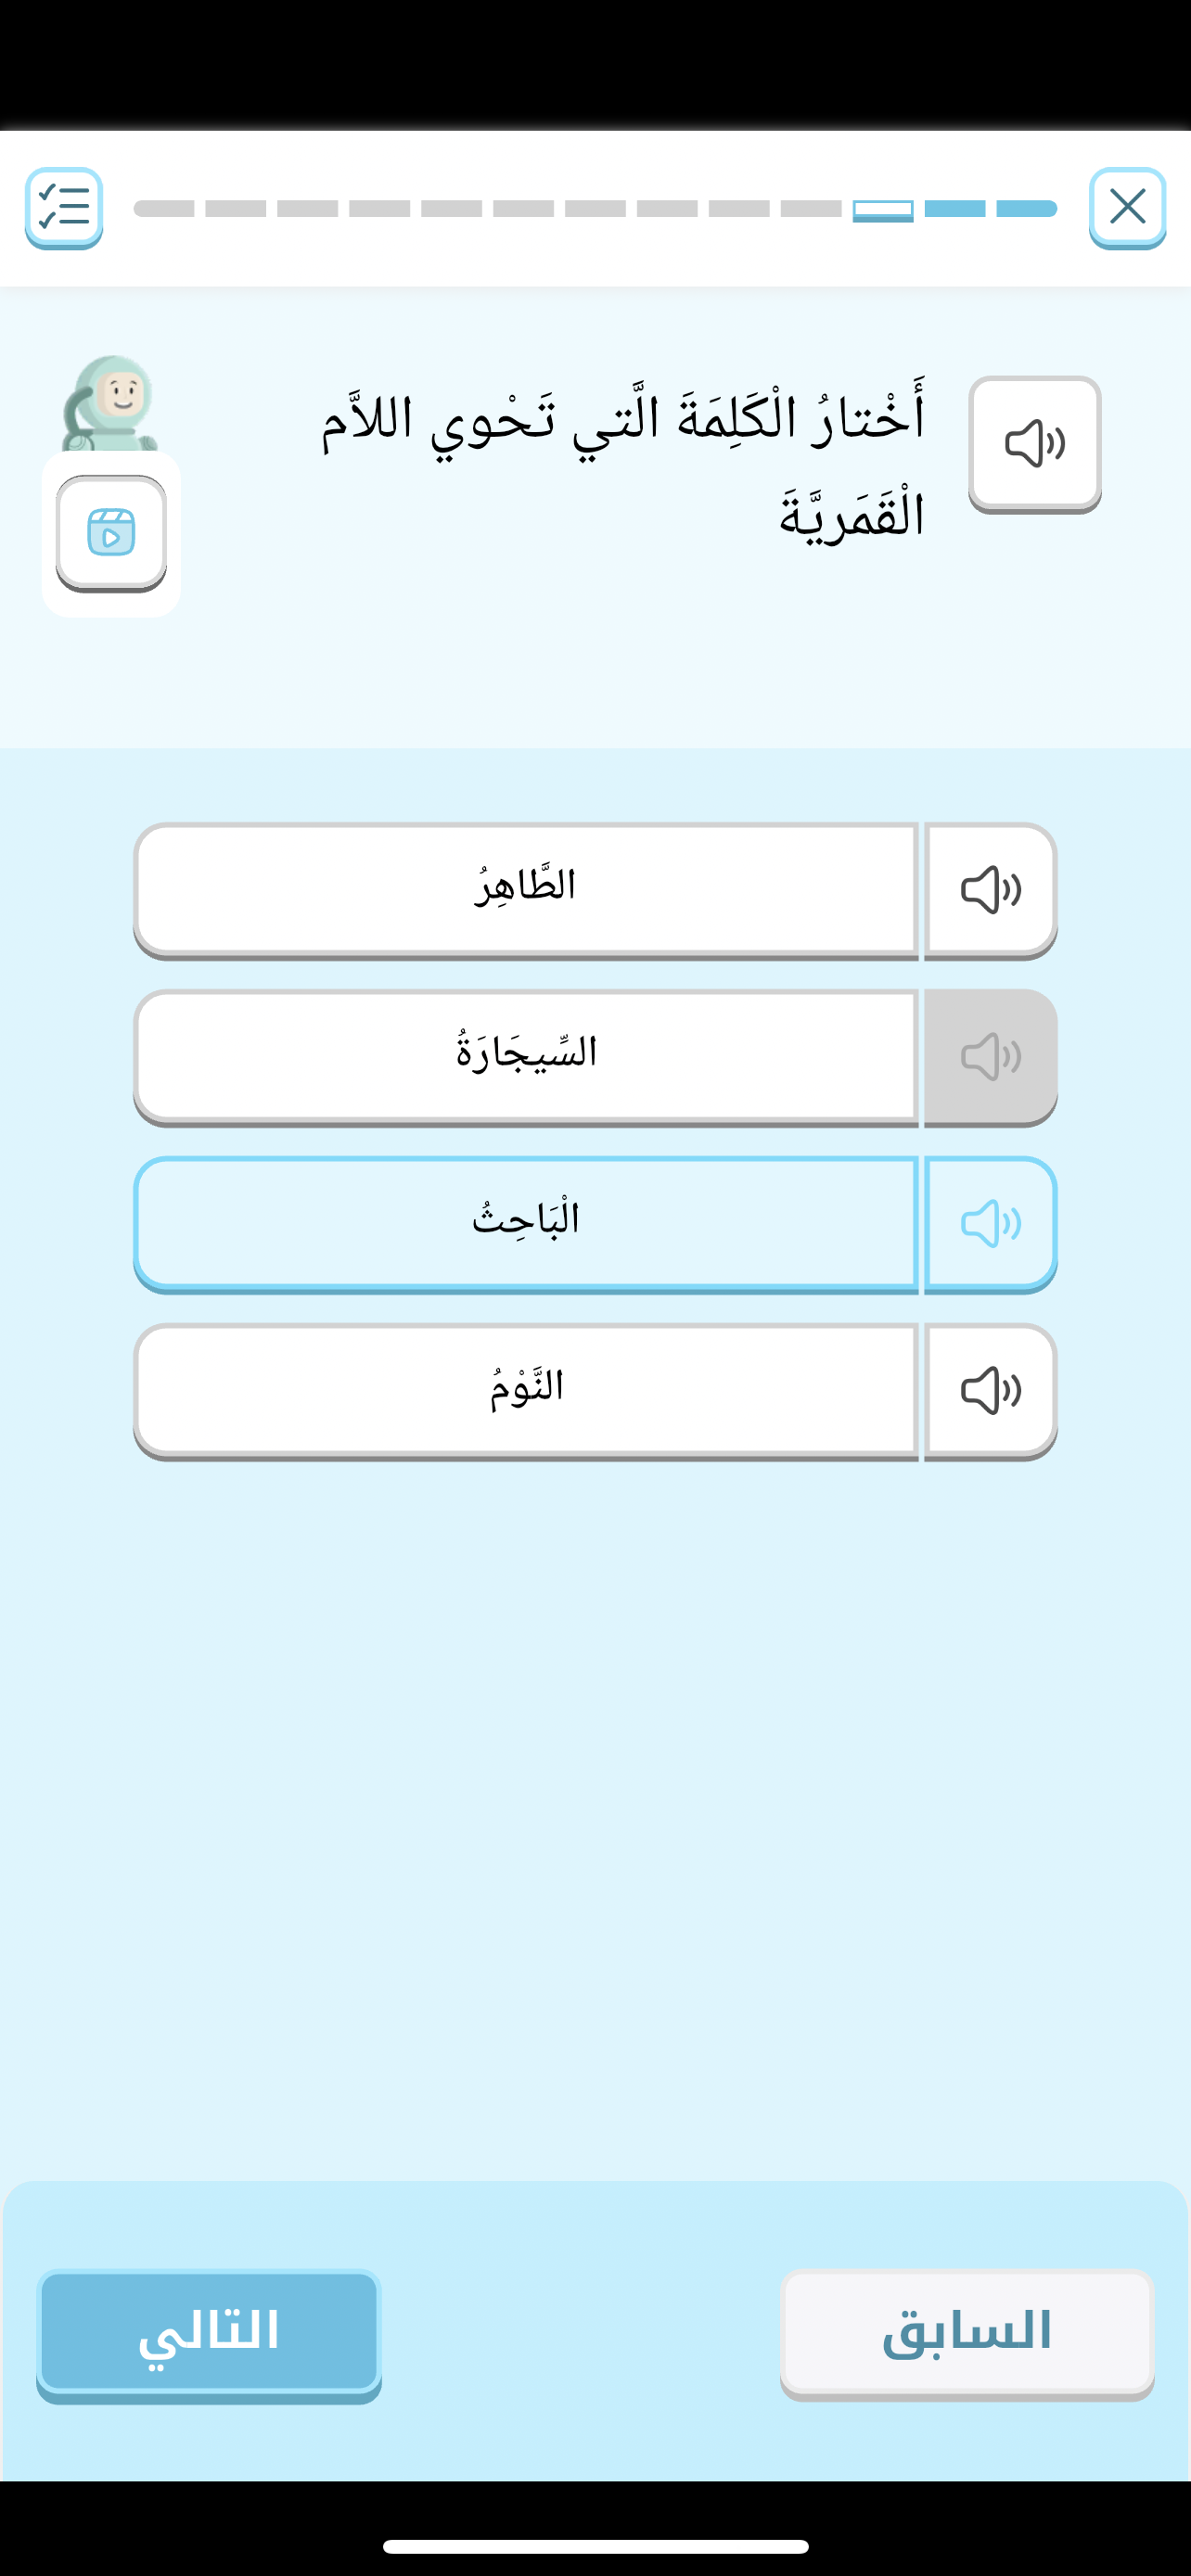Open the video clip help icon
The width and height of the screenshot is (1191, 2576).
pyautogui.click(x=111, y=532)
